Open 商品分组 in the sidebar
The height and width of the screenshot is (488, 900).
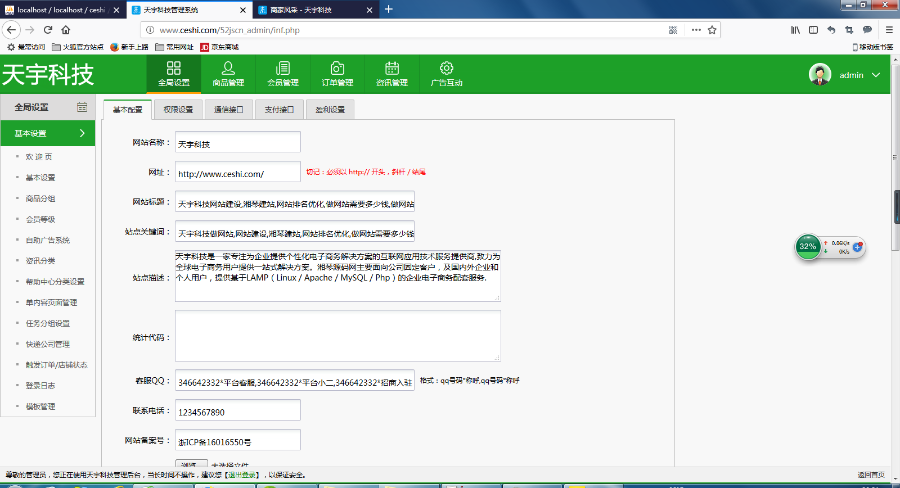(x=40, y=198)
